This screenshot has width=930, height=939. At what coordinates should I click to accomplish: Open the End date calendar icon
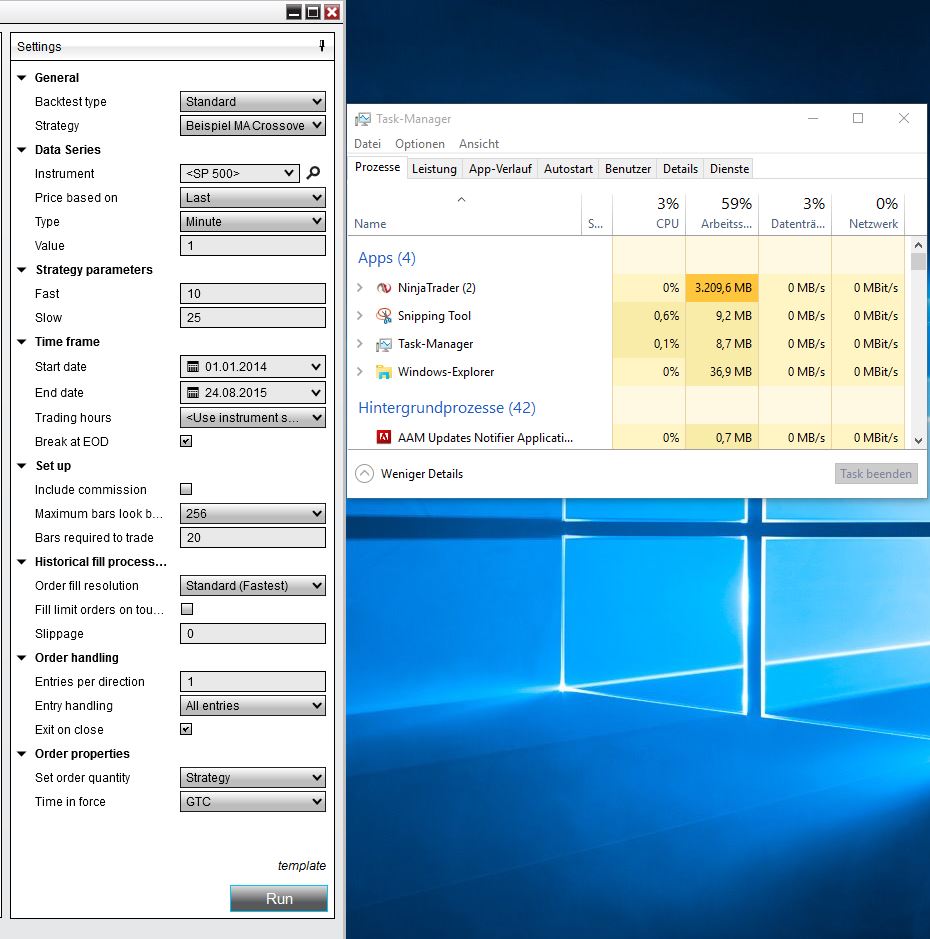click(193, 393)
